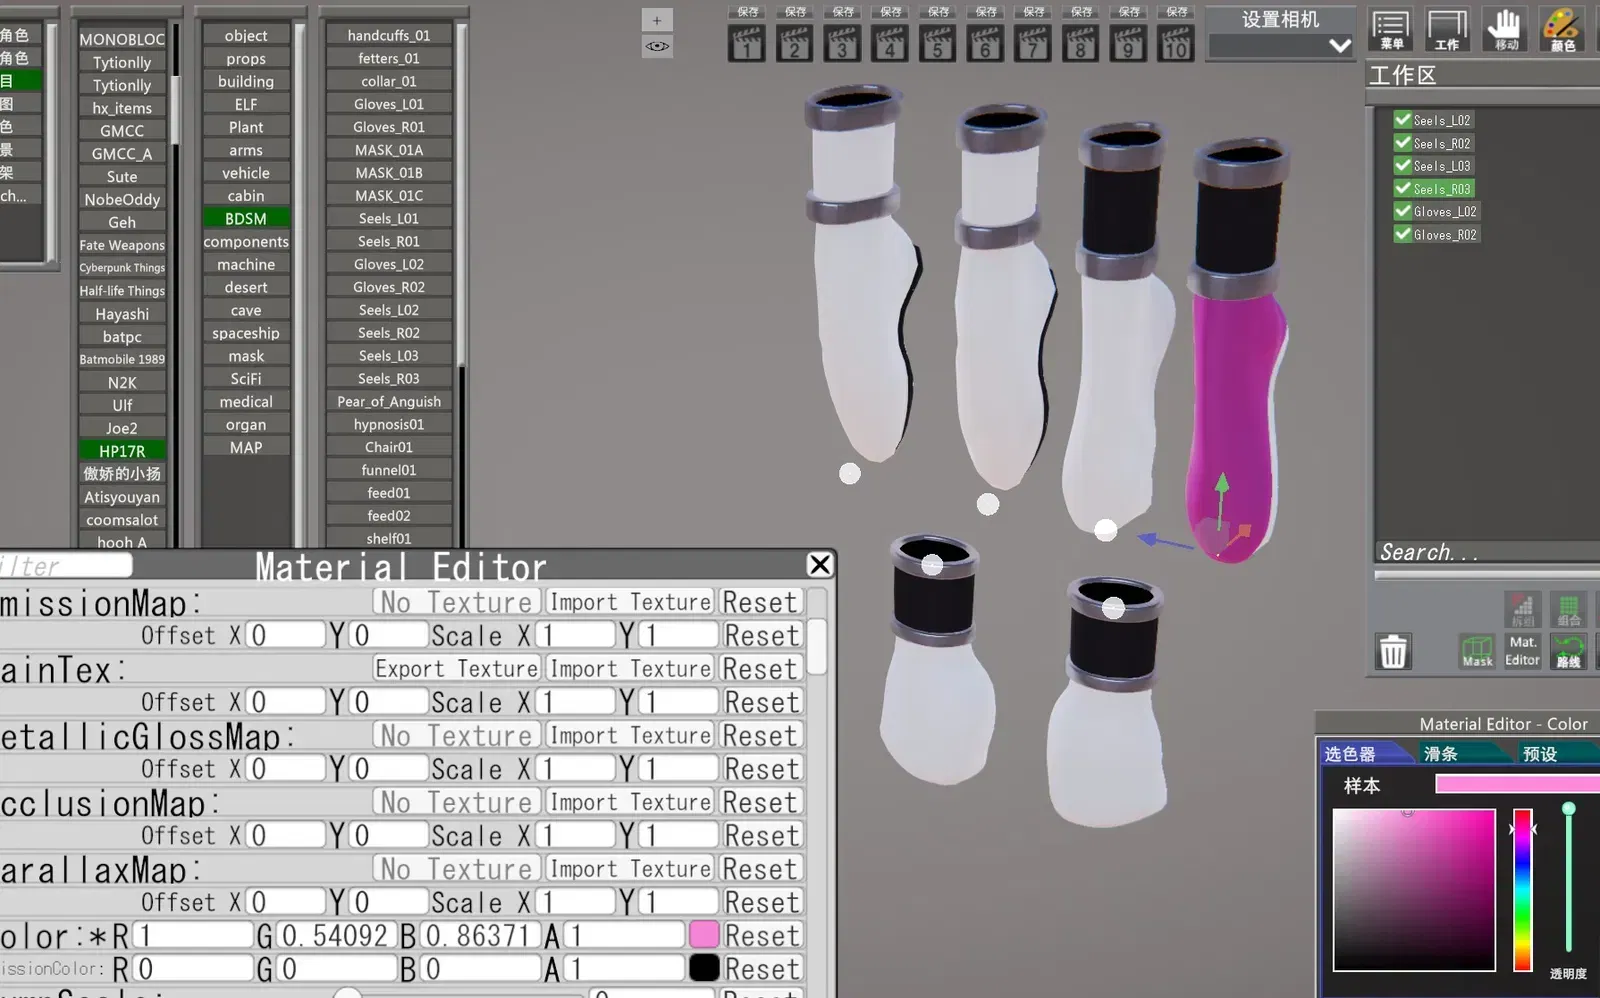
Task: Click the hand move tool icon
Action: [x=1504, y=29]
